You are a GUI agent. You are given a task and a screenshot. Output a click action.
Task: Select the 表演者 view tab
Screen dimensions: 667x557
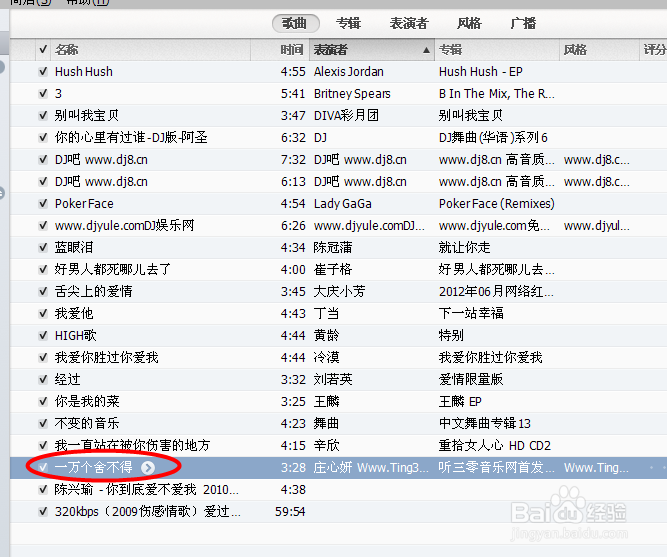409,23
